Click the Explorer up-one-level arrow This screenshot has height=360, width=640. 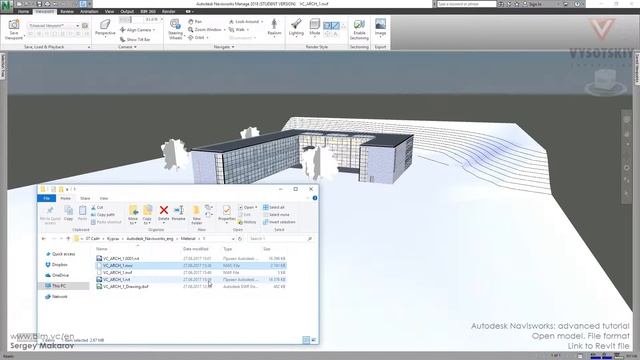tap(68, 239)
